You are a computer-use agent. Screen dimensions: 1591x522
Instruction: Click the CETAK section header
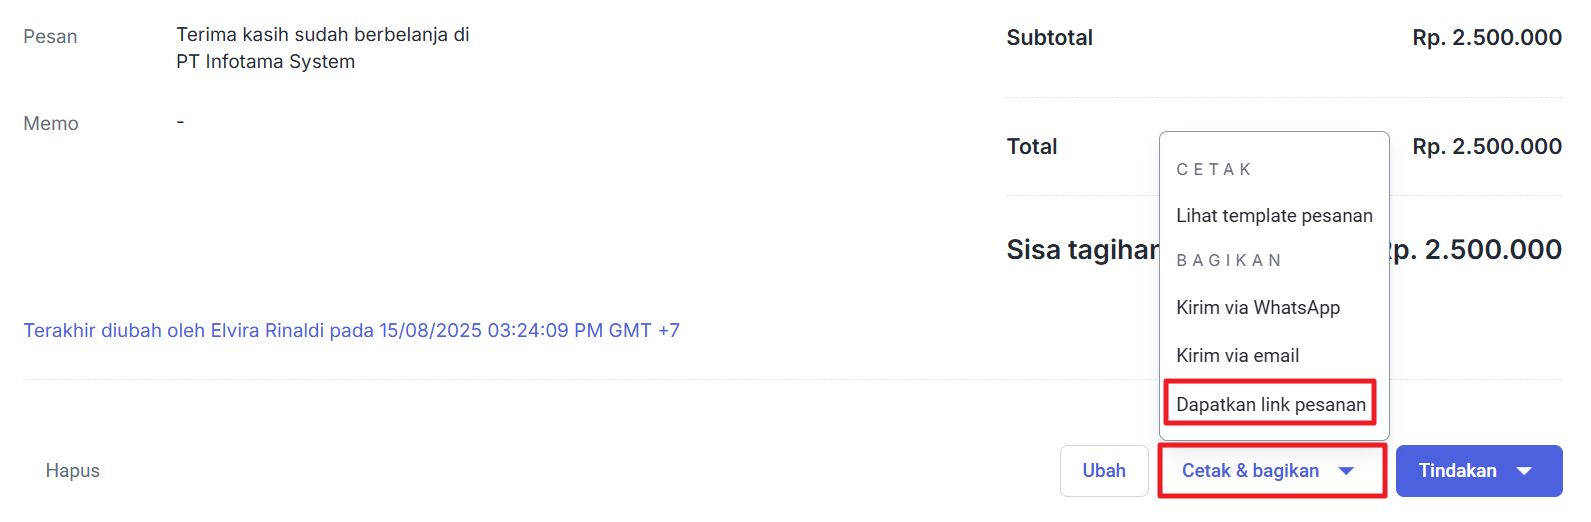(1214, 170)
